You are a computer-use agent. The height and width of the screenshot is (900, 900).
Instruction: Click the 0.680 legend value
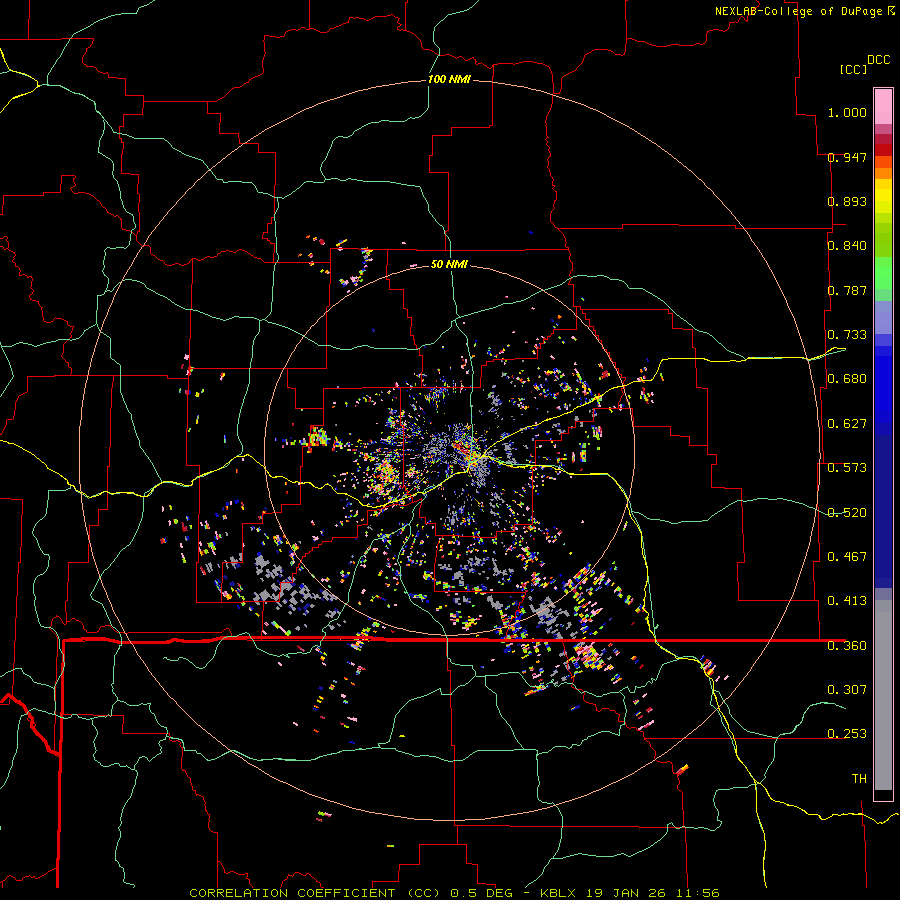pyautogui.click(x=847, y=379)
